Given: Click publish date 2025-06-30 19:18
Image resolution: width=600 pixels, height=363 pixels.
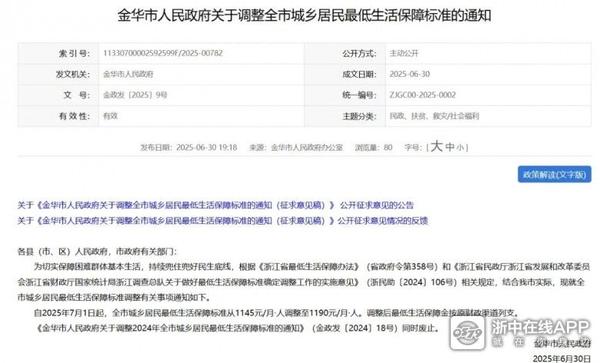Looking at the screenshot, I should tap(189, 147).
